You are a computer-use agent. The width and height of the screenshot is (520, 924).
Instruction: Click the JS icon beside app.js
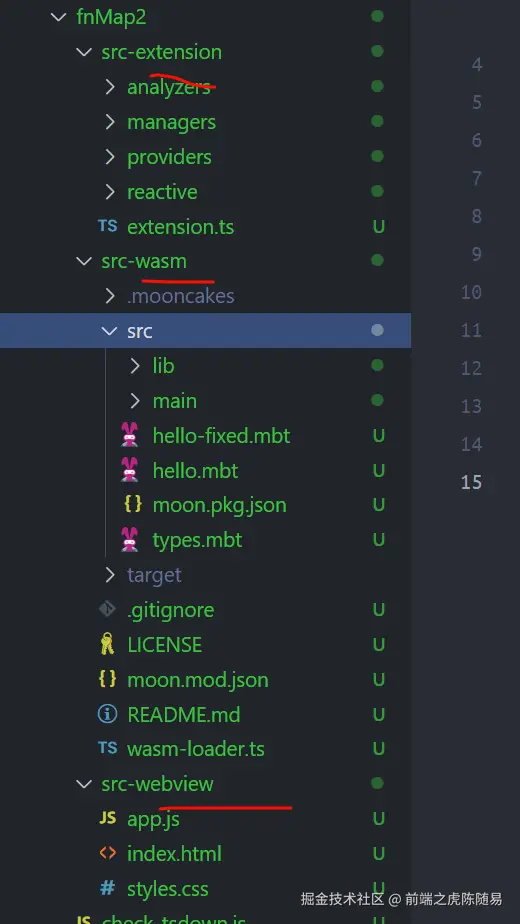(108, 818)
